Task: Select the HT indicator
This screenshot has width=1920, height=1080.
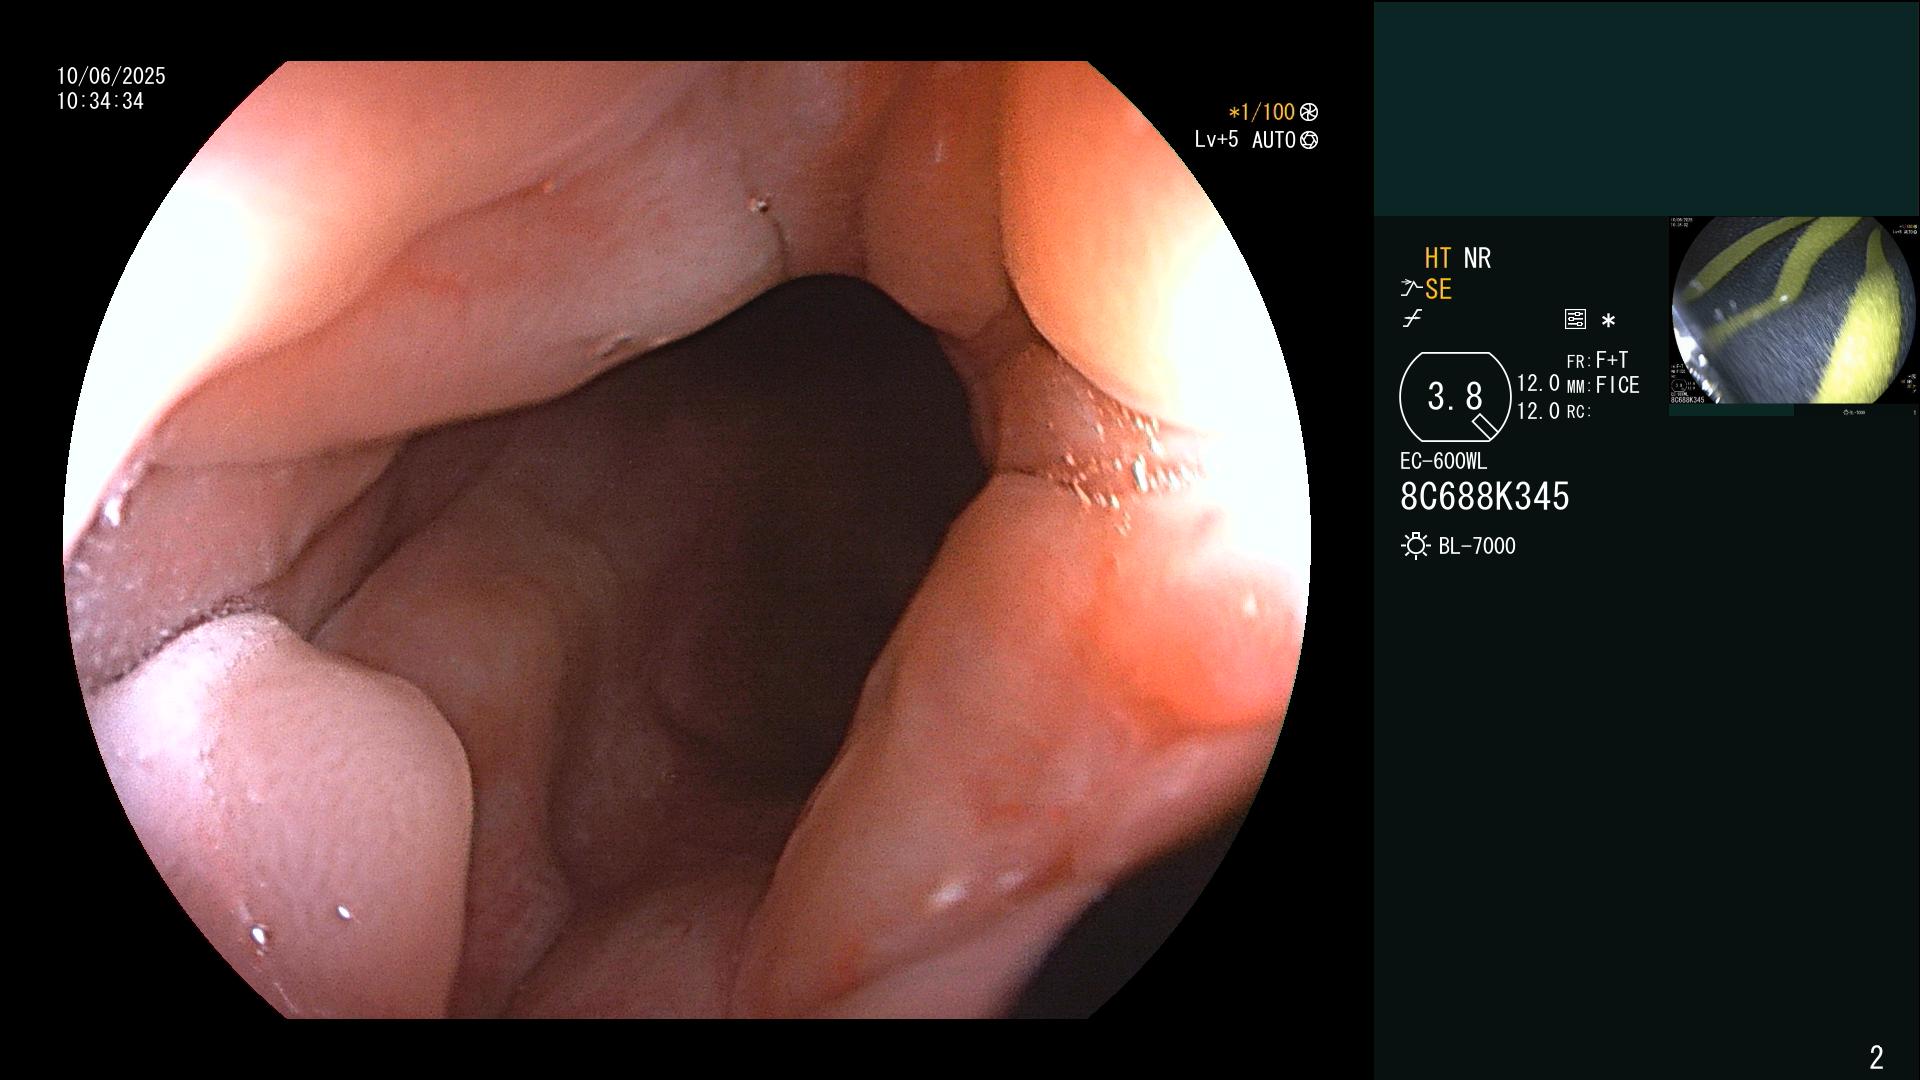Action: 1438,258
